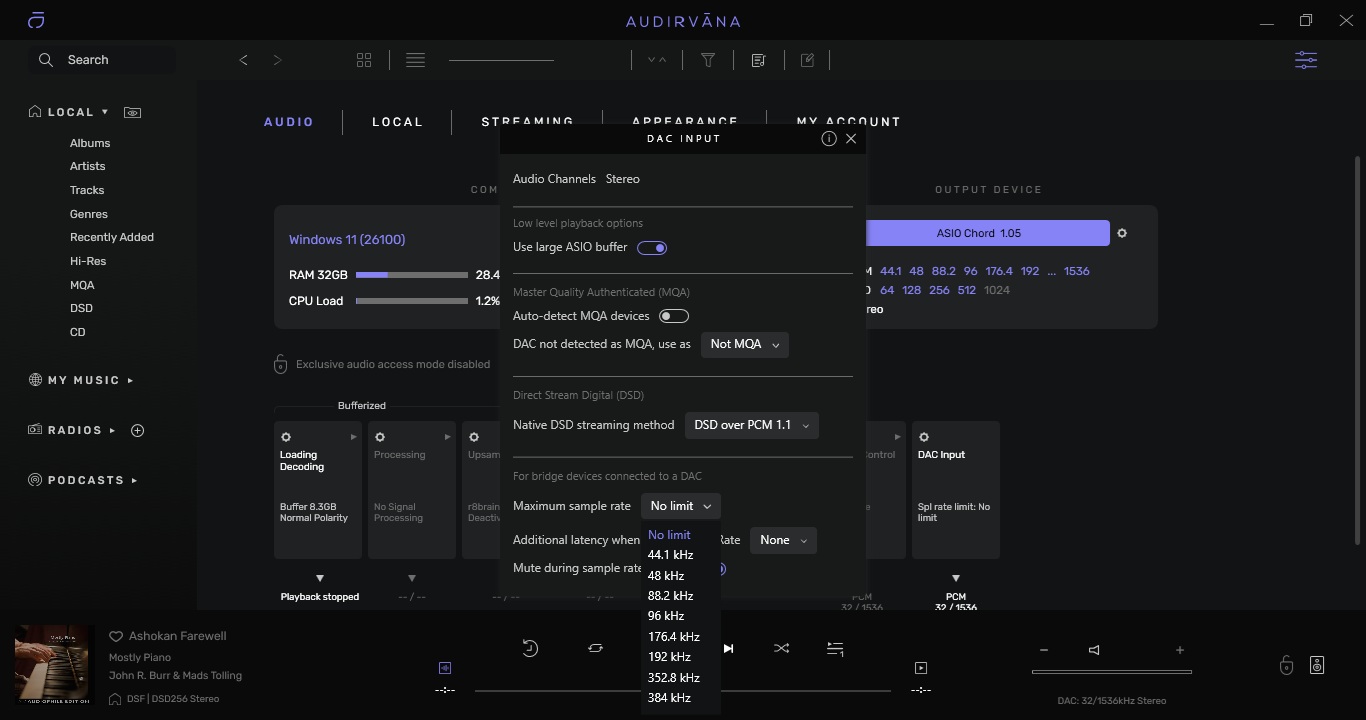Image resolution: width=1366 pixels, height=720 pixels.
Task: Open DAC Input module gear icon
Action: [924, 437]
